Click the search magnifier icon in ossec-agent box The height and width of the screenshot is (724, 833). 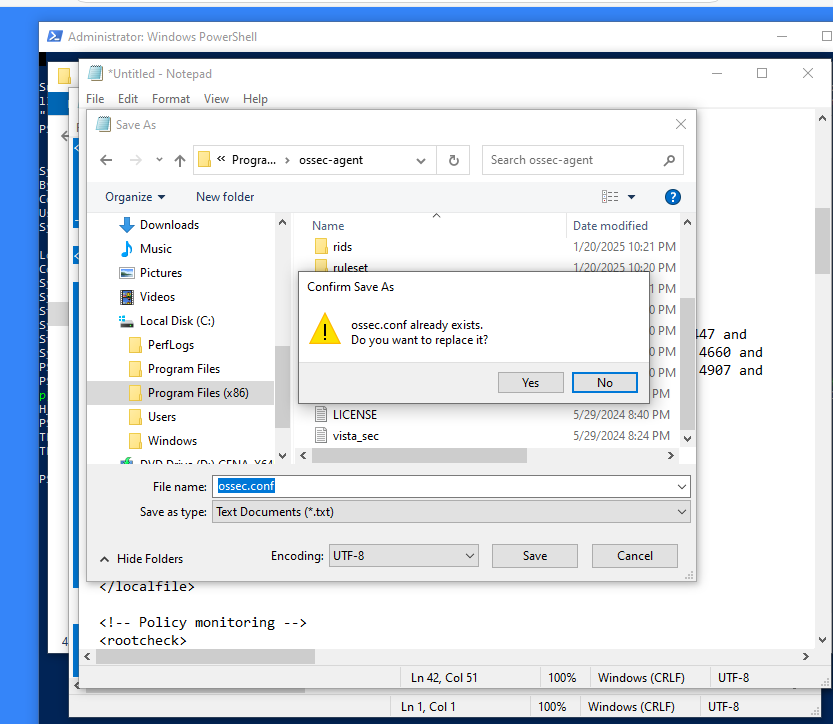[x=669, y=160]
